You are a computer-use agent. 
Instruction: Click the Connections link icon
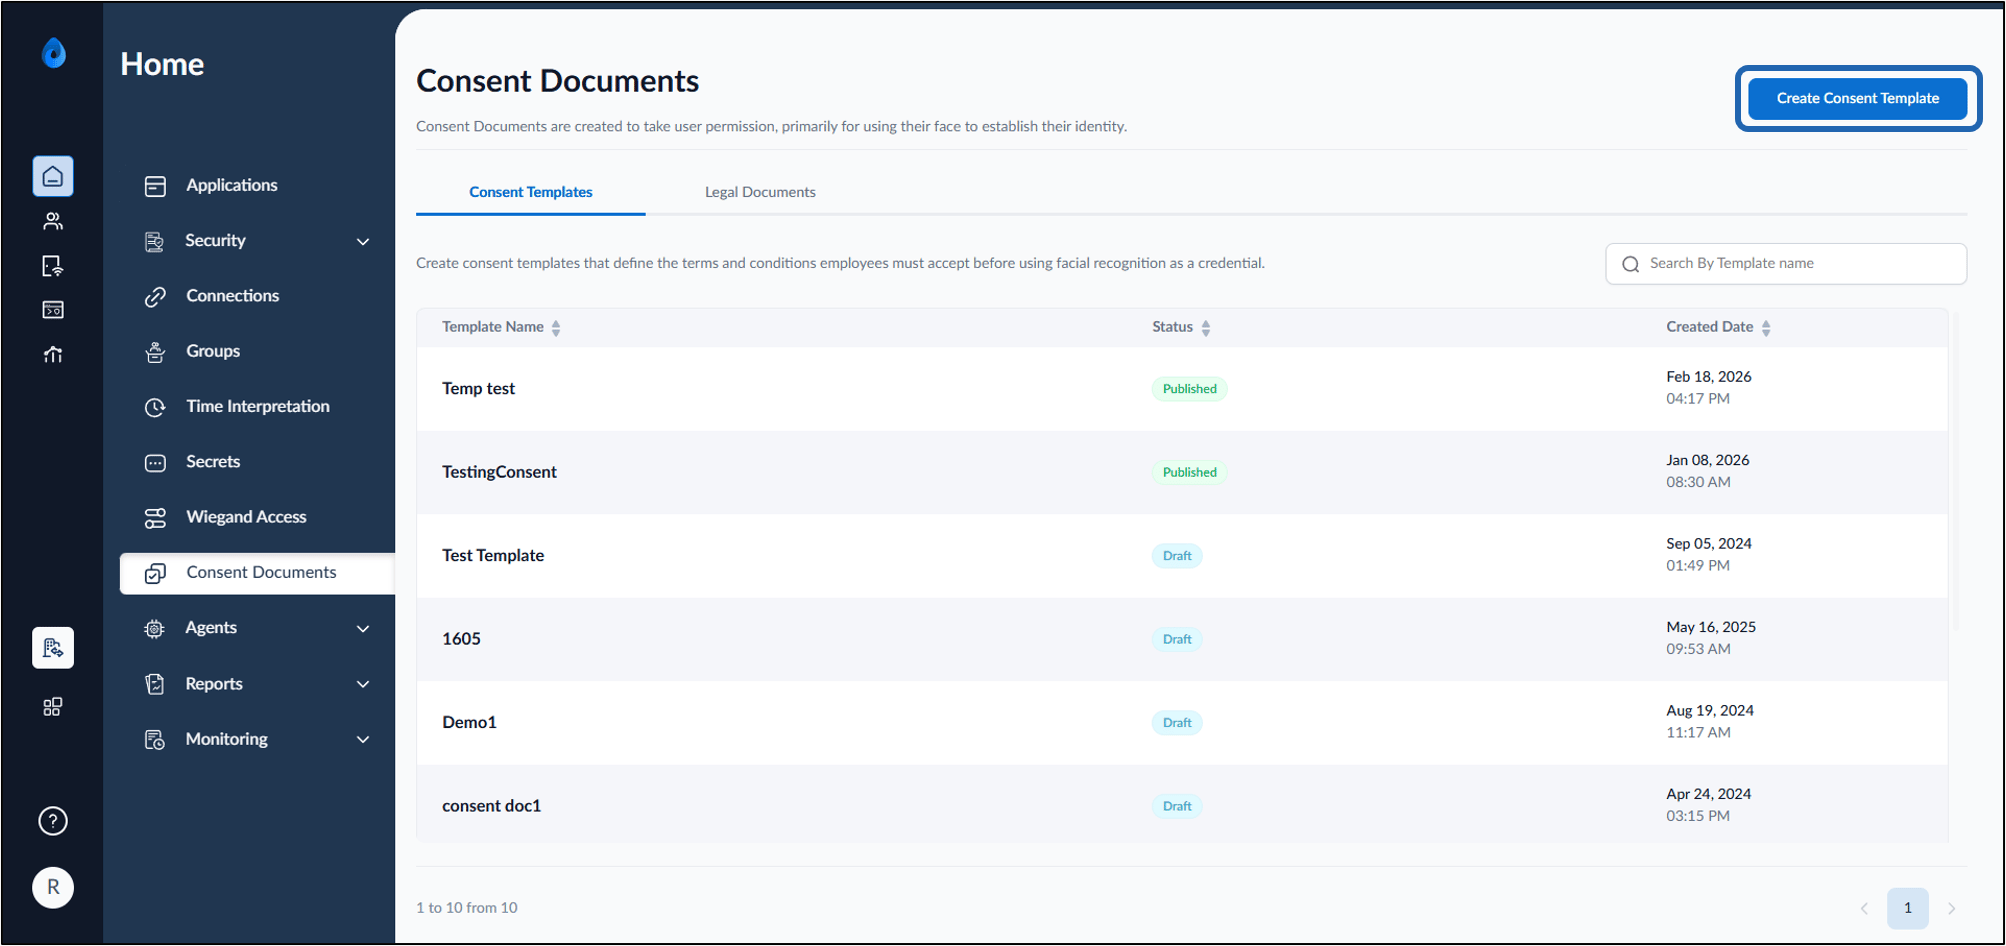pyautogui.click(x=155, y=296)
